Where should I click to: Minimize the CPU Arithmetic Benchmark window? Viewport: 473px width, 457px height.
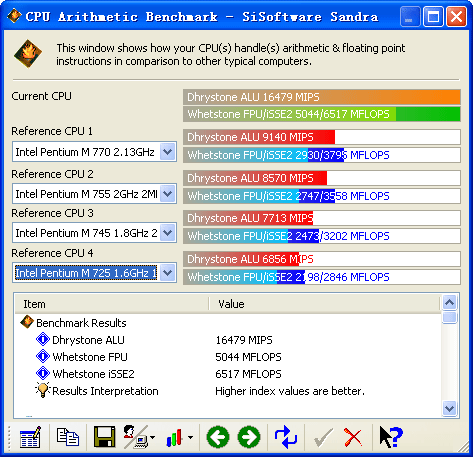tap(410, 16)
